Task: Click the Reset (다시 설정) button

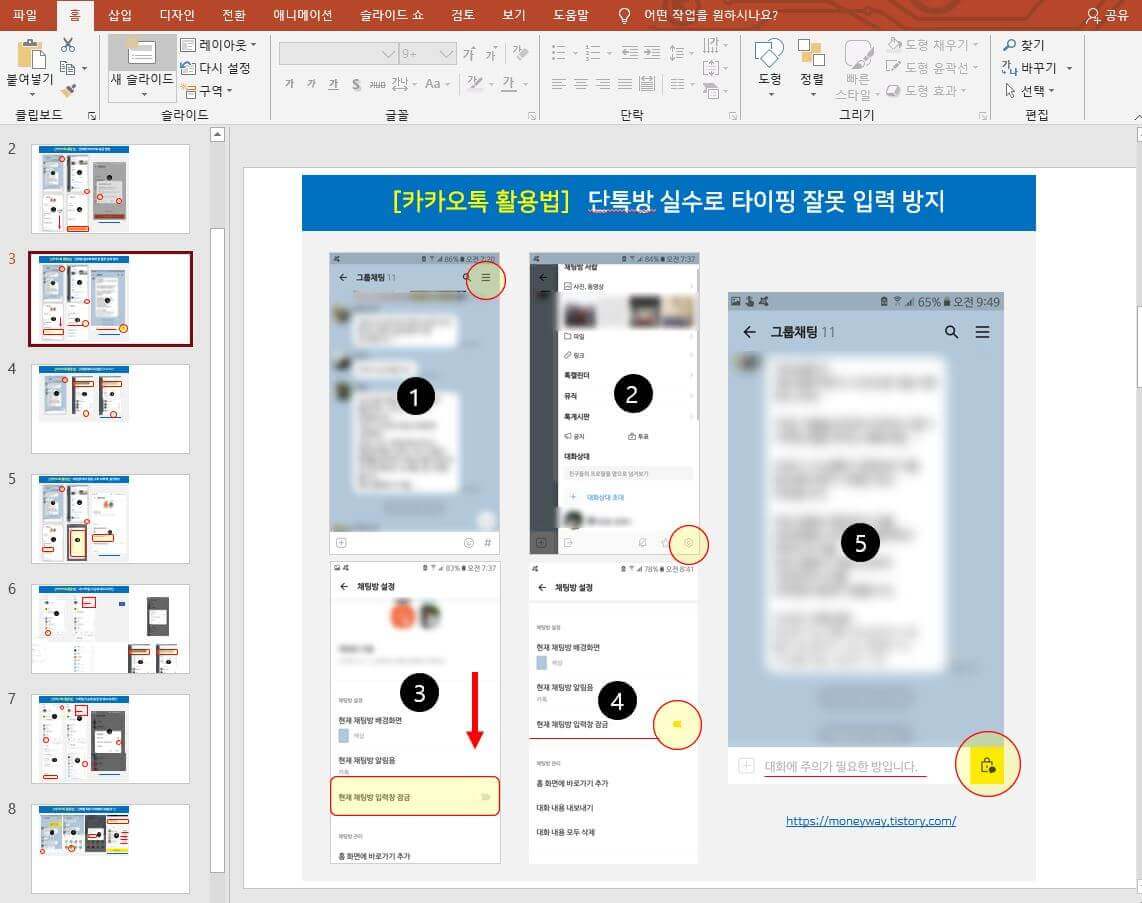Action: [216, 68]
